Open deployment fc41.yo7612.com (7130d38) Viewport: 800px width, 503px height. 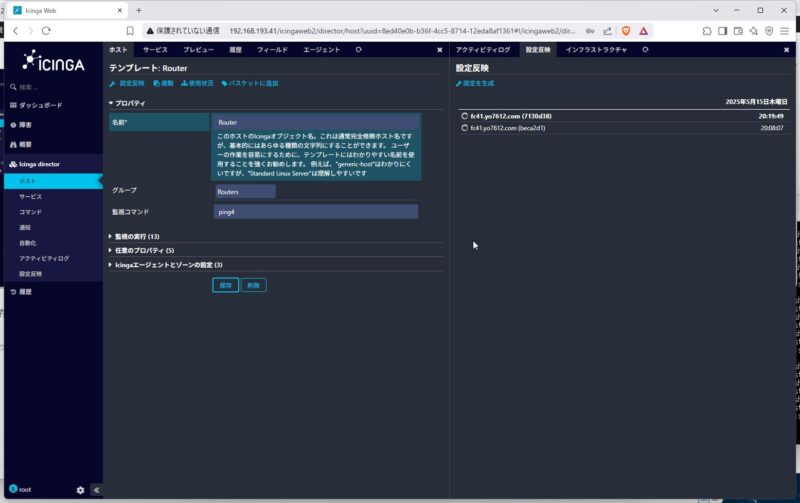click(511, 116)
